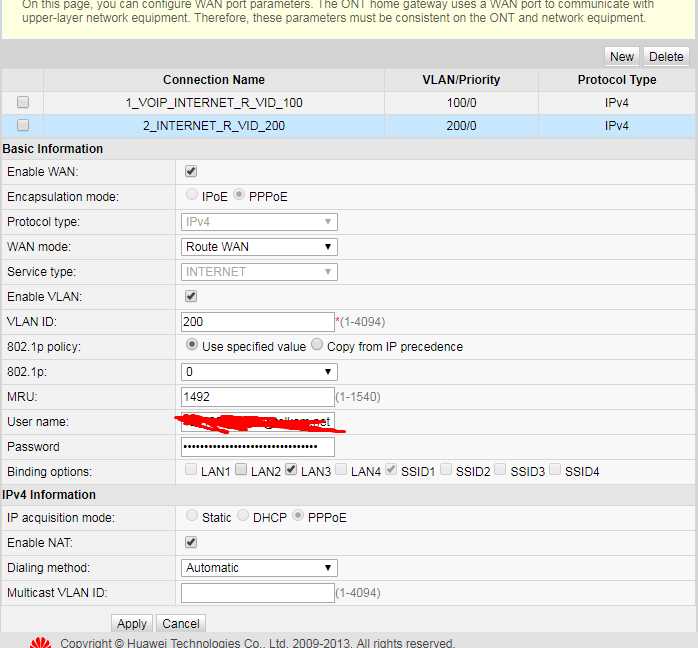Click the 100/0 VLAN/Priority cell
The width and height of the screenshot is (698, 648).
[461, 103]
